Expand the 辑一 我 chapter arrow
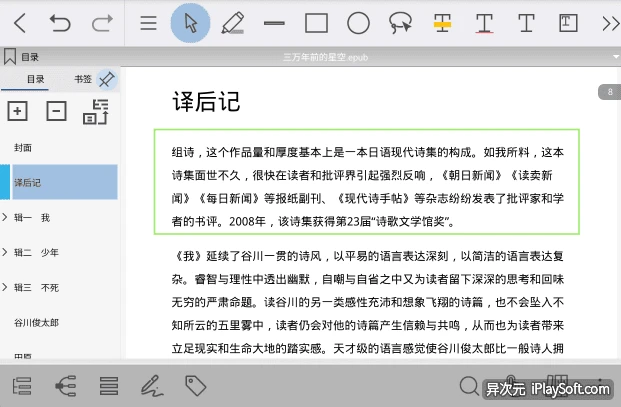This screenshot has height=407, width=621. coord(5,217)
